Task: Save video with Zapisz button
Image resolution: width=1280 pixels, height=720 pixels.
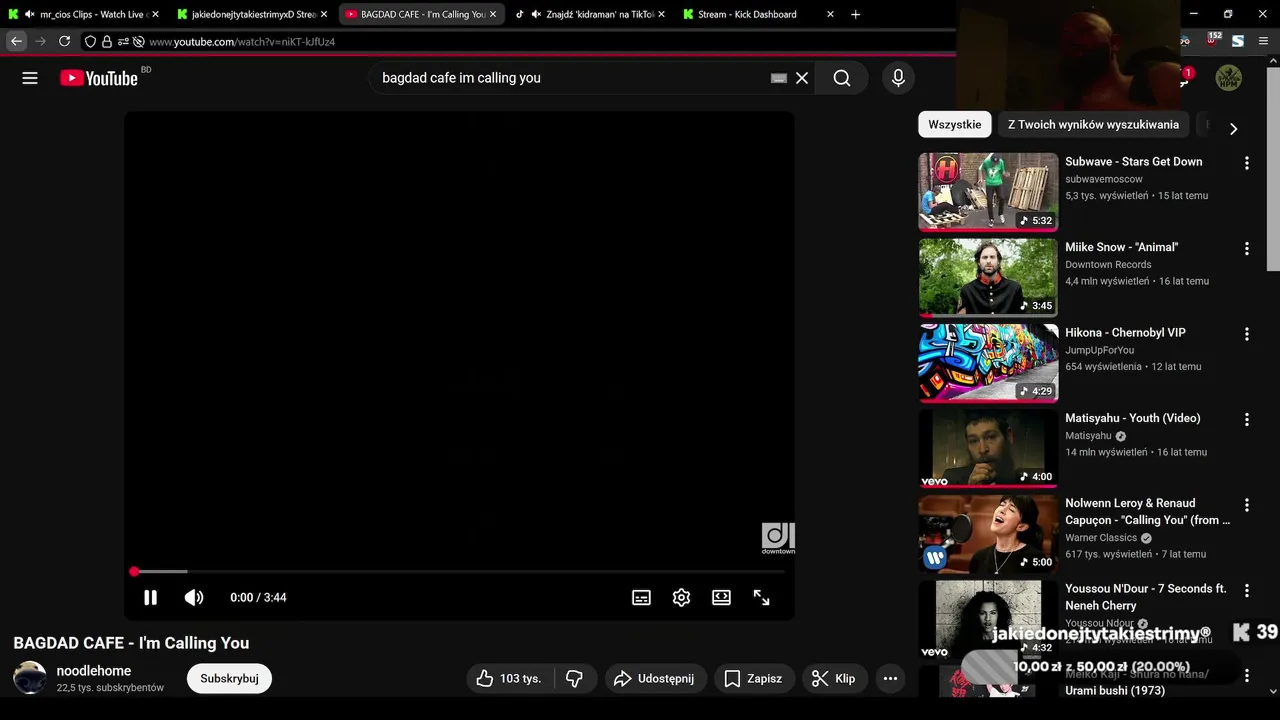Action: click(x=753, y=678)
